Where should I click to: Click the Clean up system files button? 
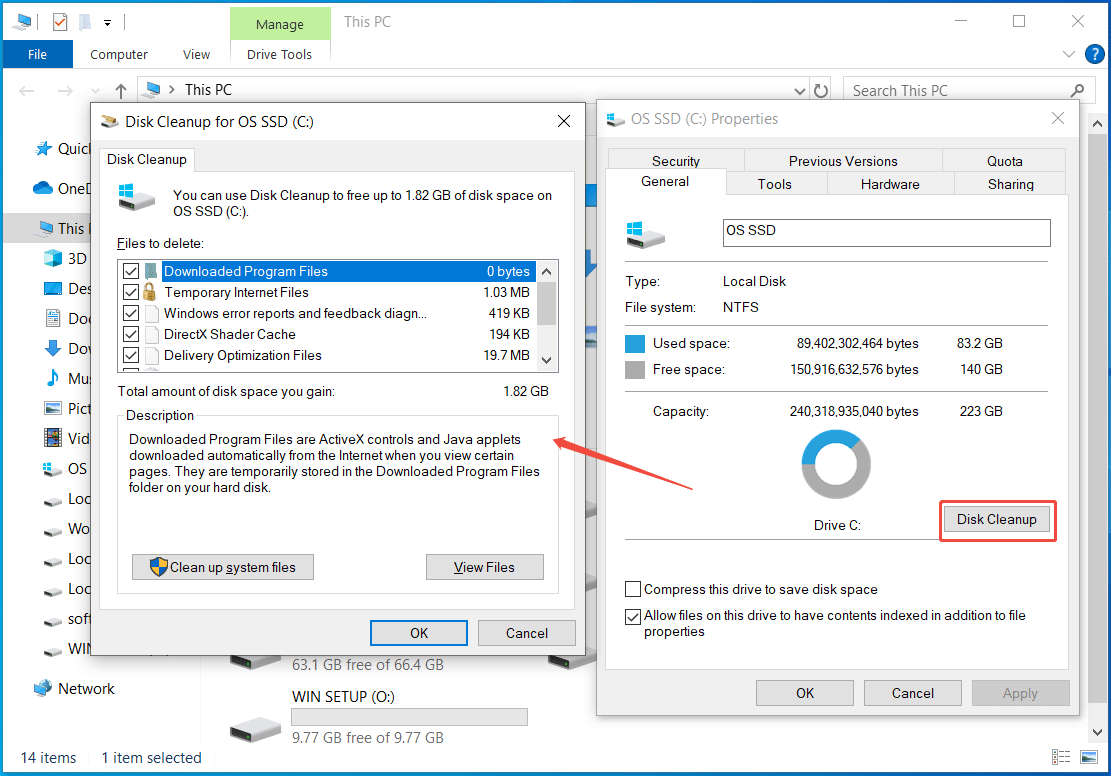tap(223, 567)
